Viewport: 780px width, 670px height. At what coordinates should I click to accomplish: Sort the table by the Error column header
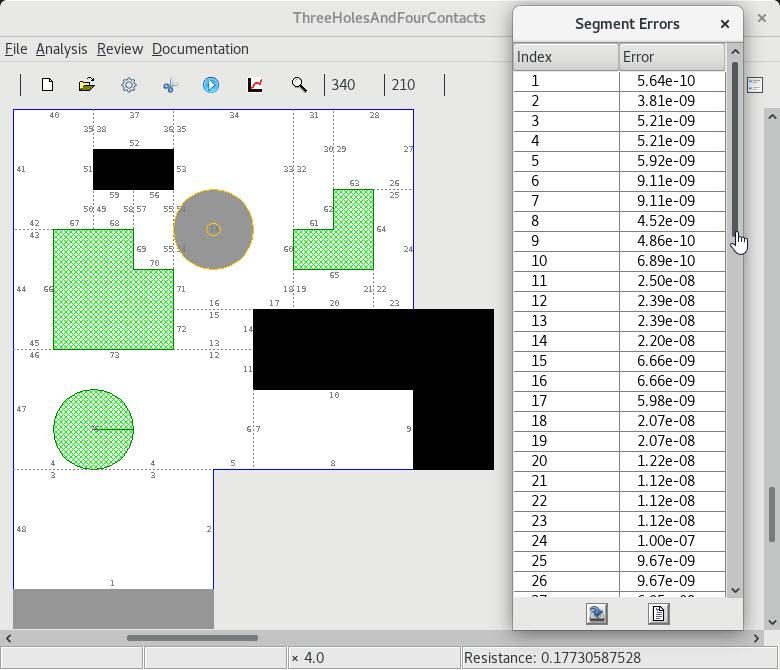click(x=671, y=57)
